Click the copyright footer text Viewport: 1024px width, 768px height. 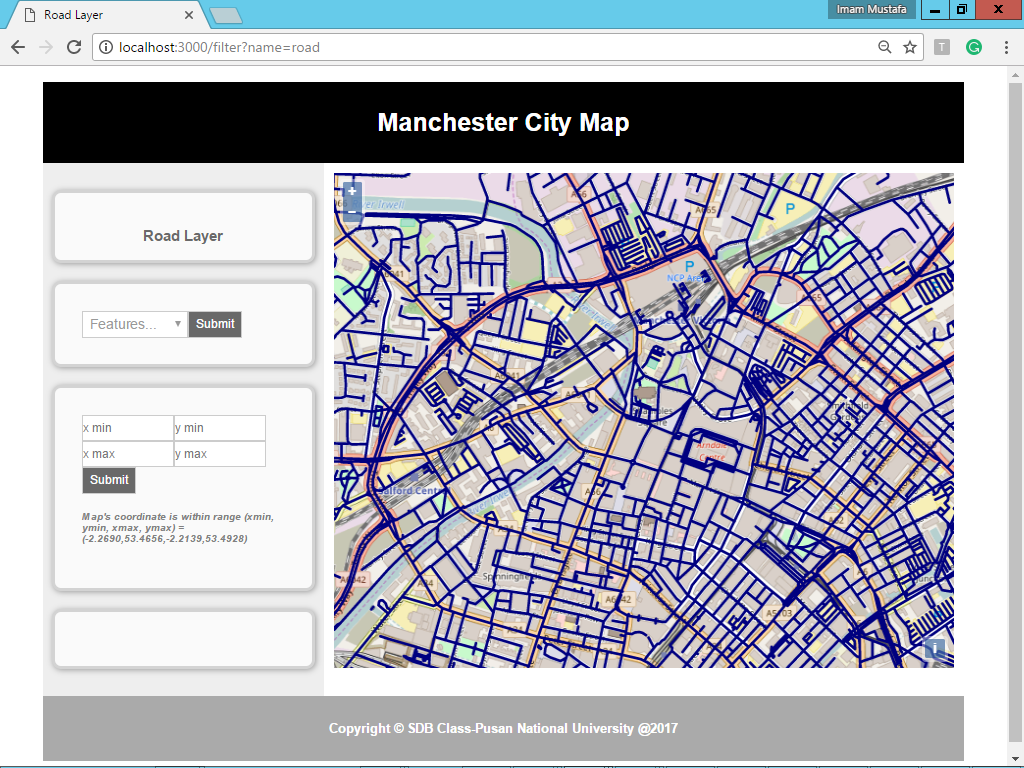click(504, 728)
